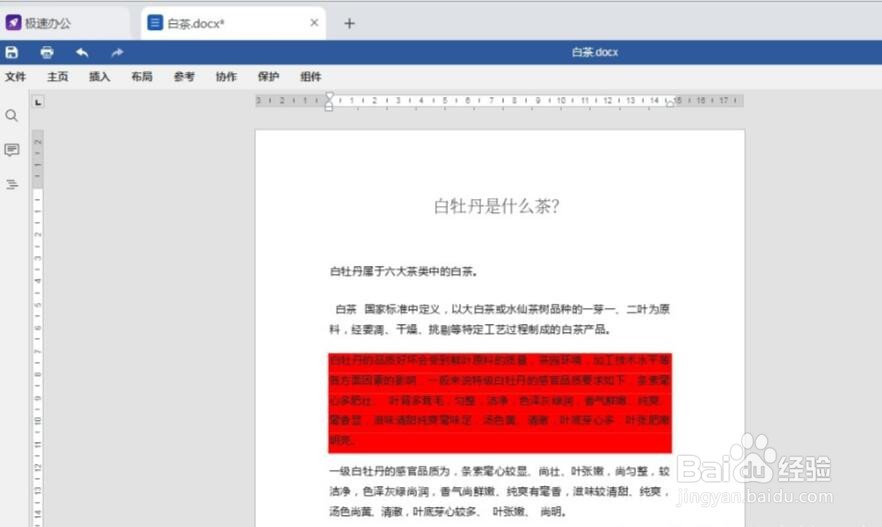Click the vertical ruler at mark 8
This screenshot has height=527, width=882.
(x=37, y=374)
